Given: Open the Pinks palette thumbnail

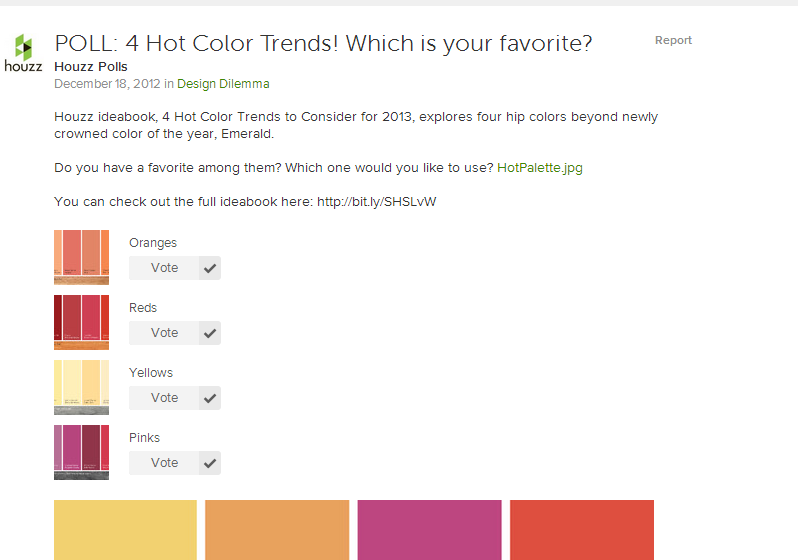Looking at the screenshot, I should click(x=81, y=452).
